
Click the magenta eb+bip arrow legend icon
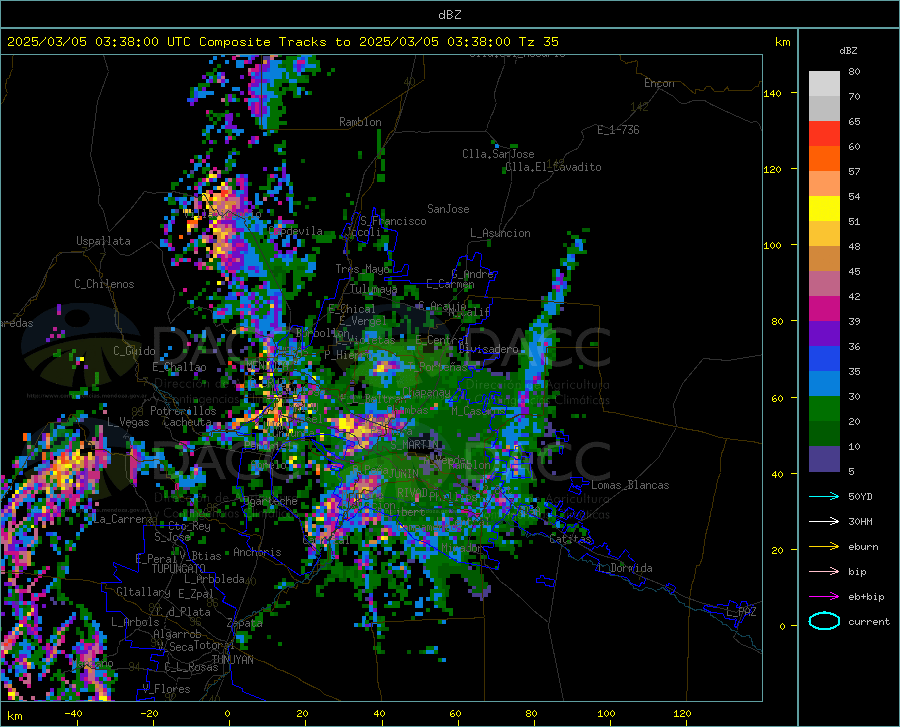[824, 597]
